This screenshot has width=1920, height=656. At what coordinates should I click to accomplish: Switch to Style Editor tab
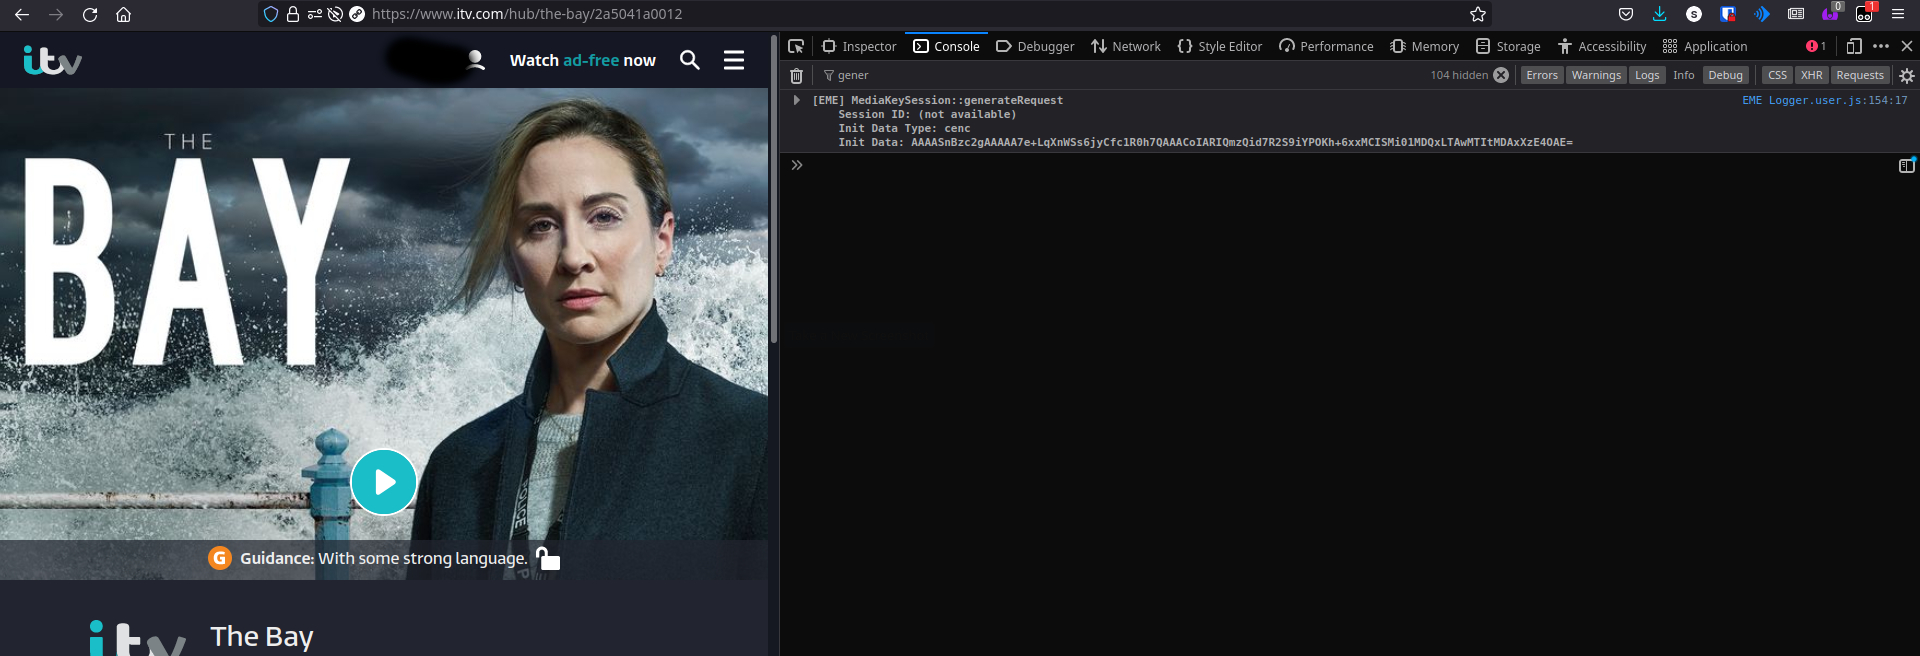(1220, 46)
